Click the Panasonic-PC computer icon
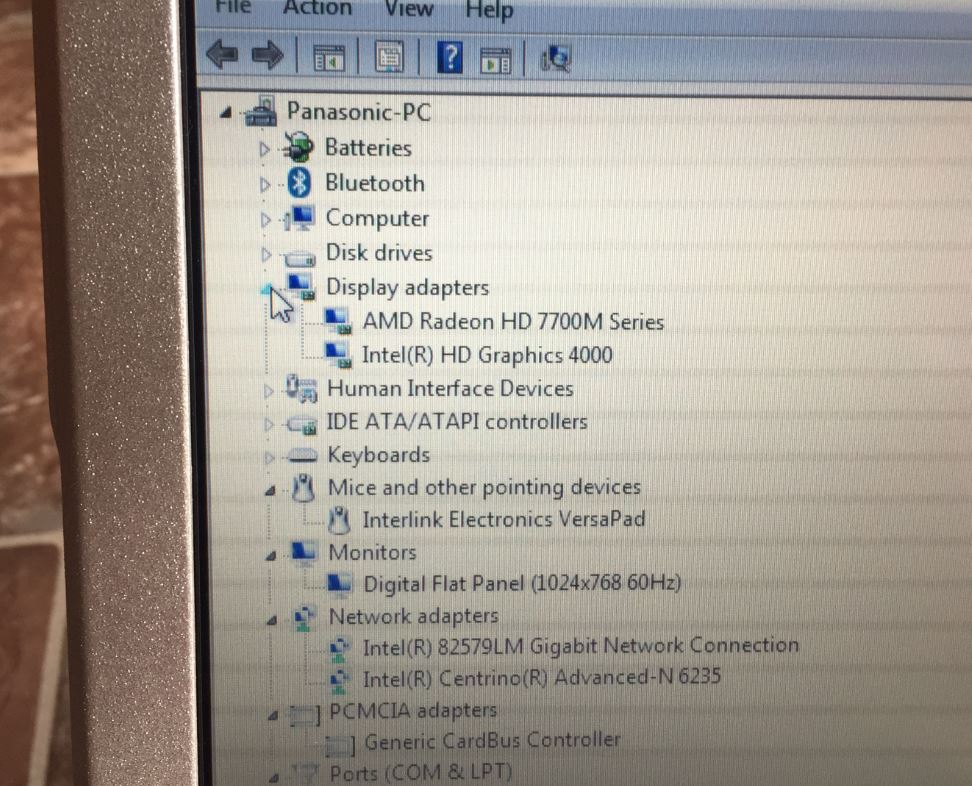 pos(261,111)
